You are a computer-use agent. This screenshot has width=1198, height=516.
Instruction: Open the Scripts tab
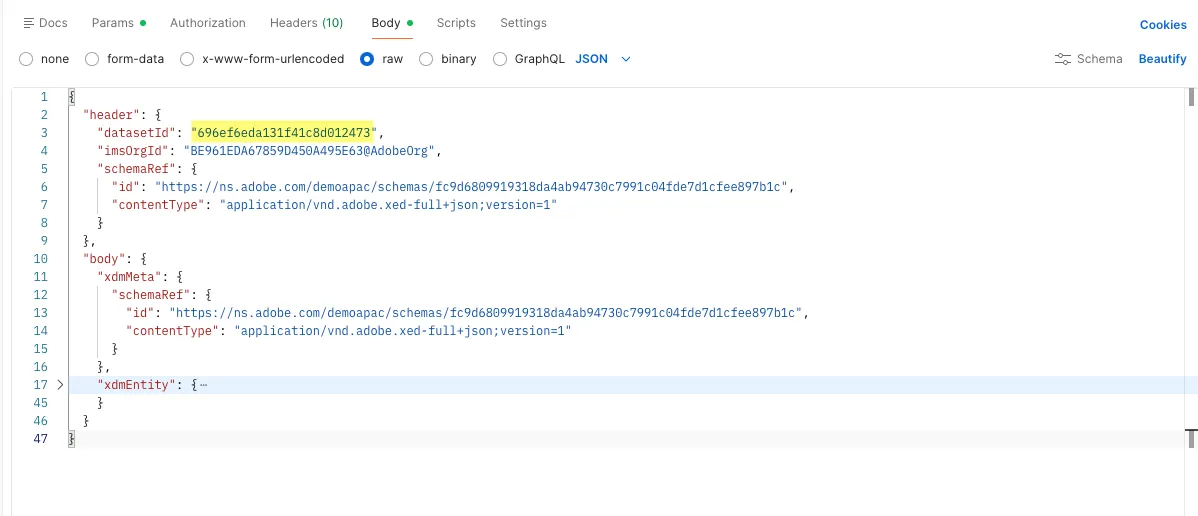coord(456,23)
